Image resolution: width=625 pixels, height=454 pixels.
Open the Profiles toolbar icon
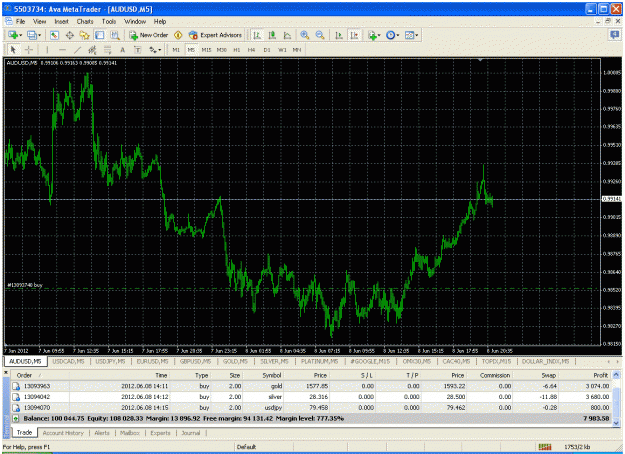[x=31, y=35]
